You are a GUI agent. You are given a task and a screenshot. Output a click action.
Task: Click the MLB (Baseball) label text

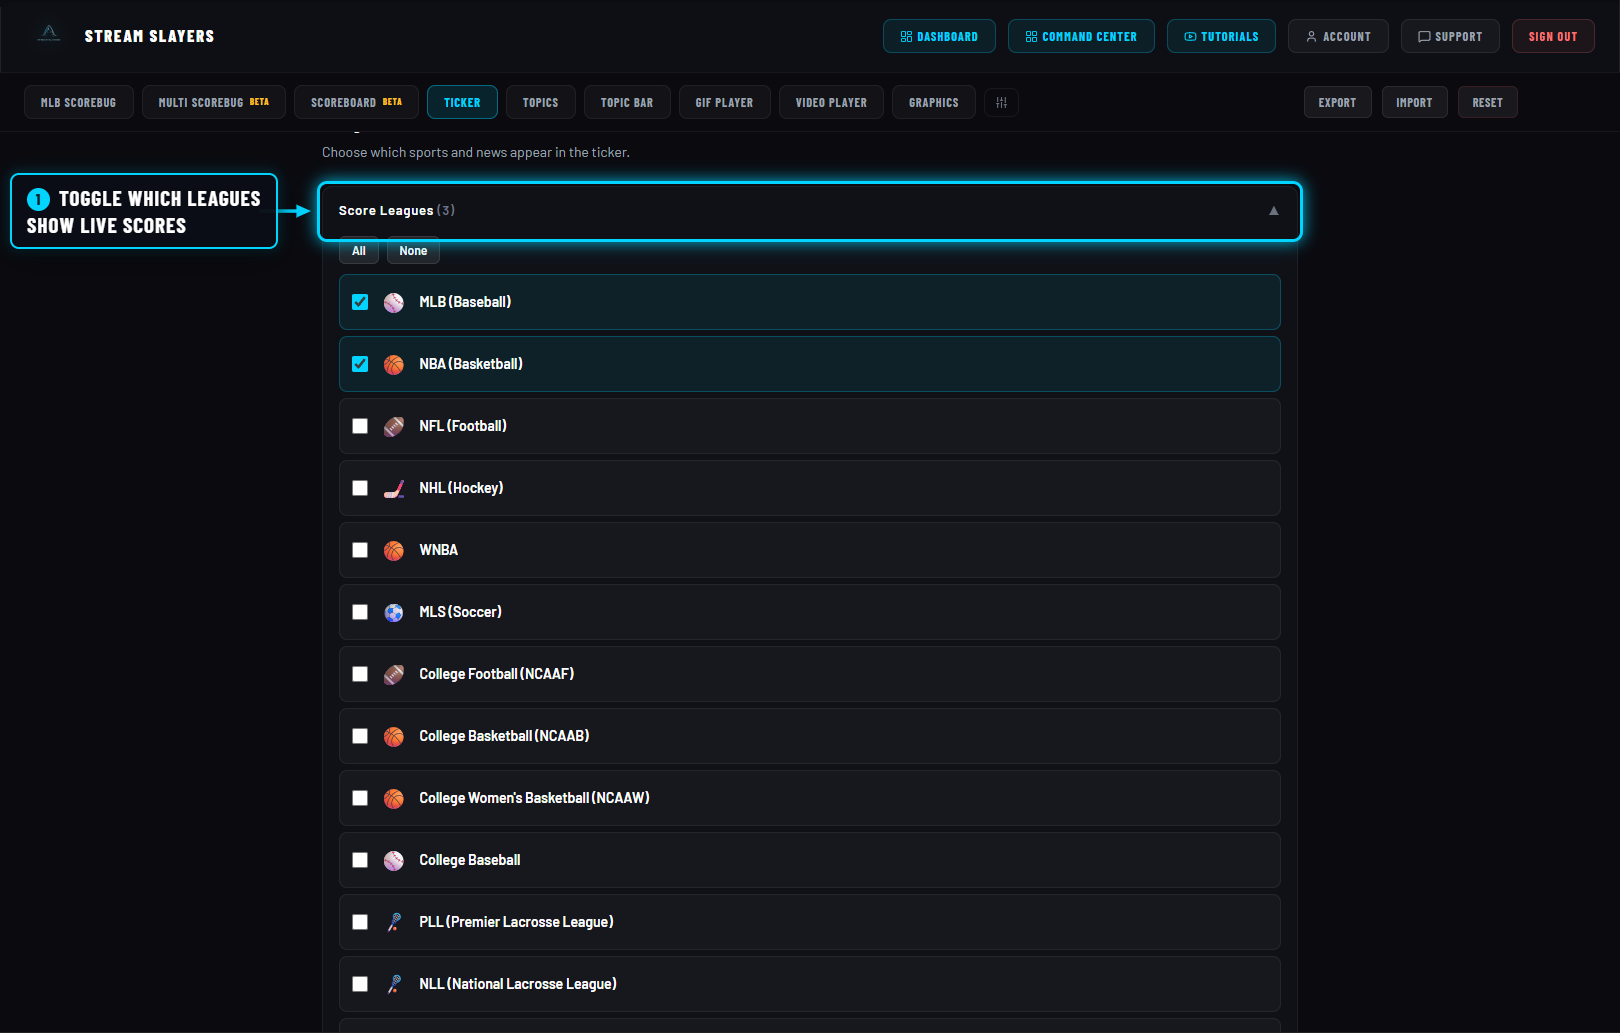coord(465,302)
